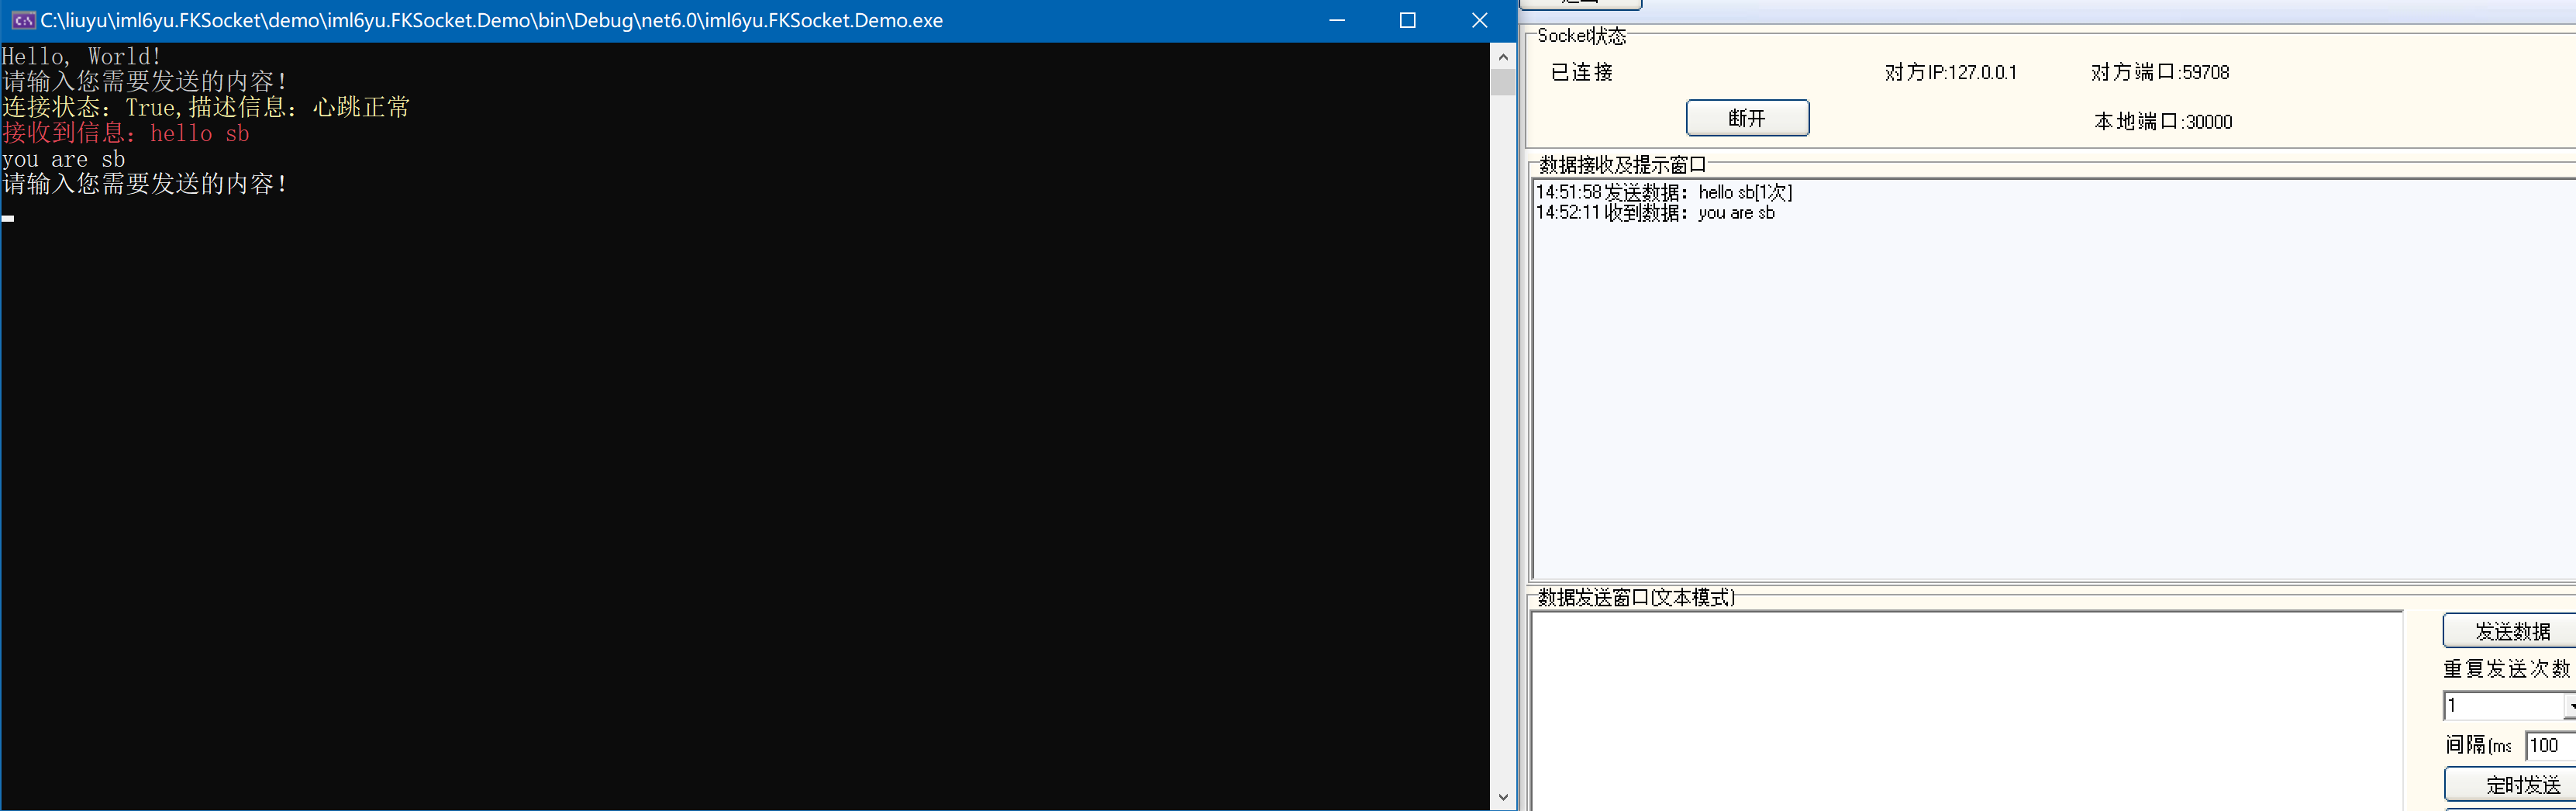The image size is (2576, 811).
Task: Click the console scrollbar up arrow
Action: (1503, 57)
